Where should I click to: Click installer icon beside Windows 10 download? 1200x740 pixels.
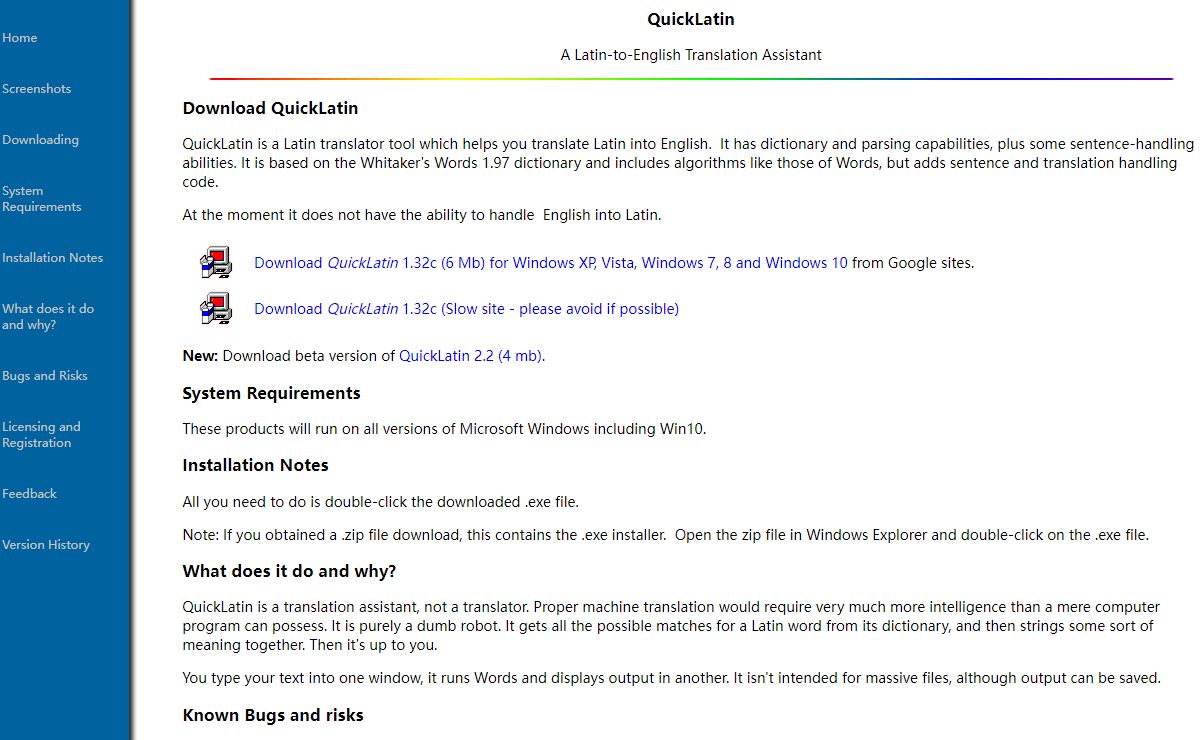(x=216, y=262)
